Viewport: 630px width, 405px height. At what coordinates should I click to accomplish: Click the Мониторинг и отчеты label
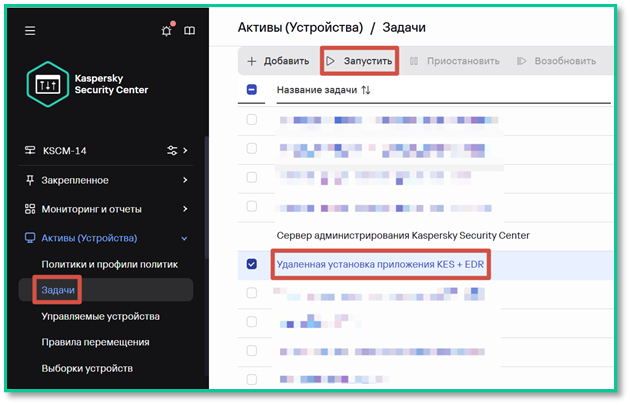pos(92,209)
